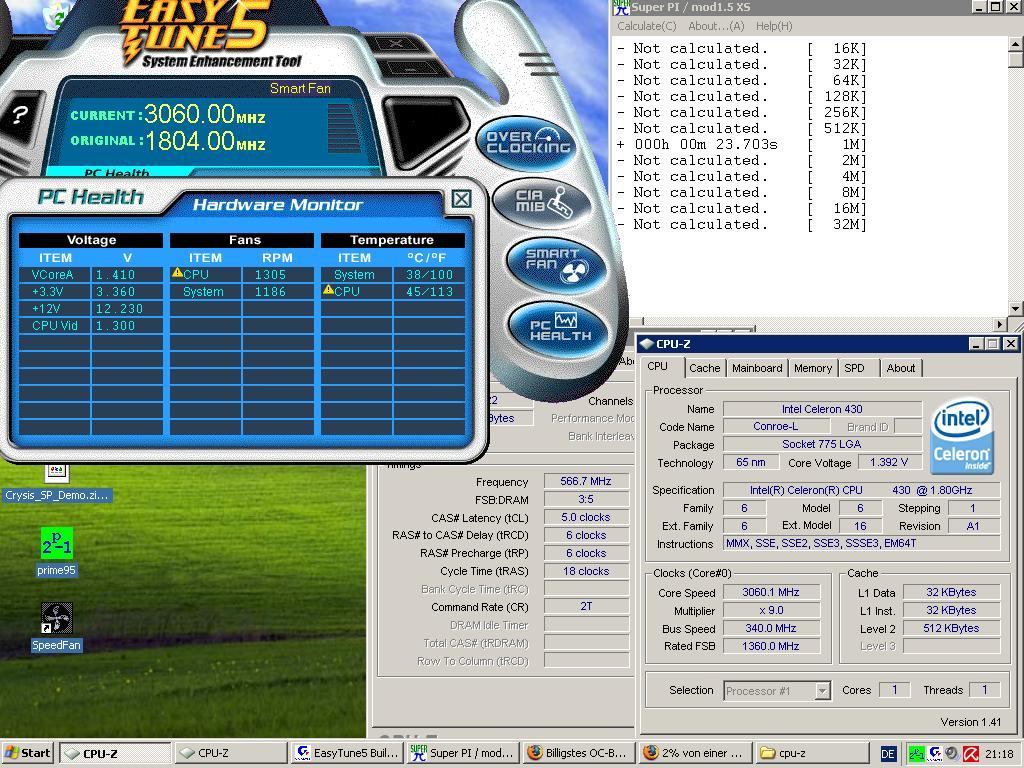1024x768 pixels.
Task: Click the DE language indicator in tray
Action: [x=888, y=754]
